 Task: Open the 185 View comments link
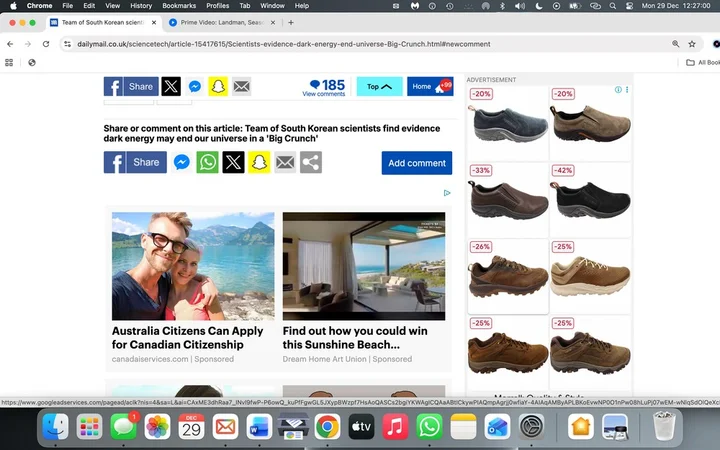click(x=324, y=88)
